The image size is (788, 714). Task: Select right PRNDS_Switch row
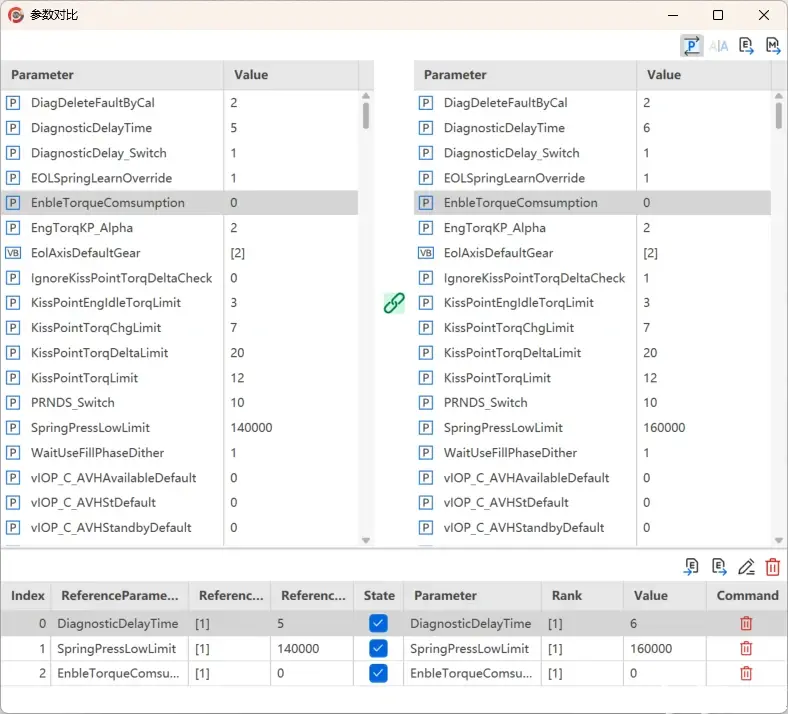tap(593, 402)
